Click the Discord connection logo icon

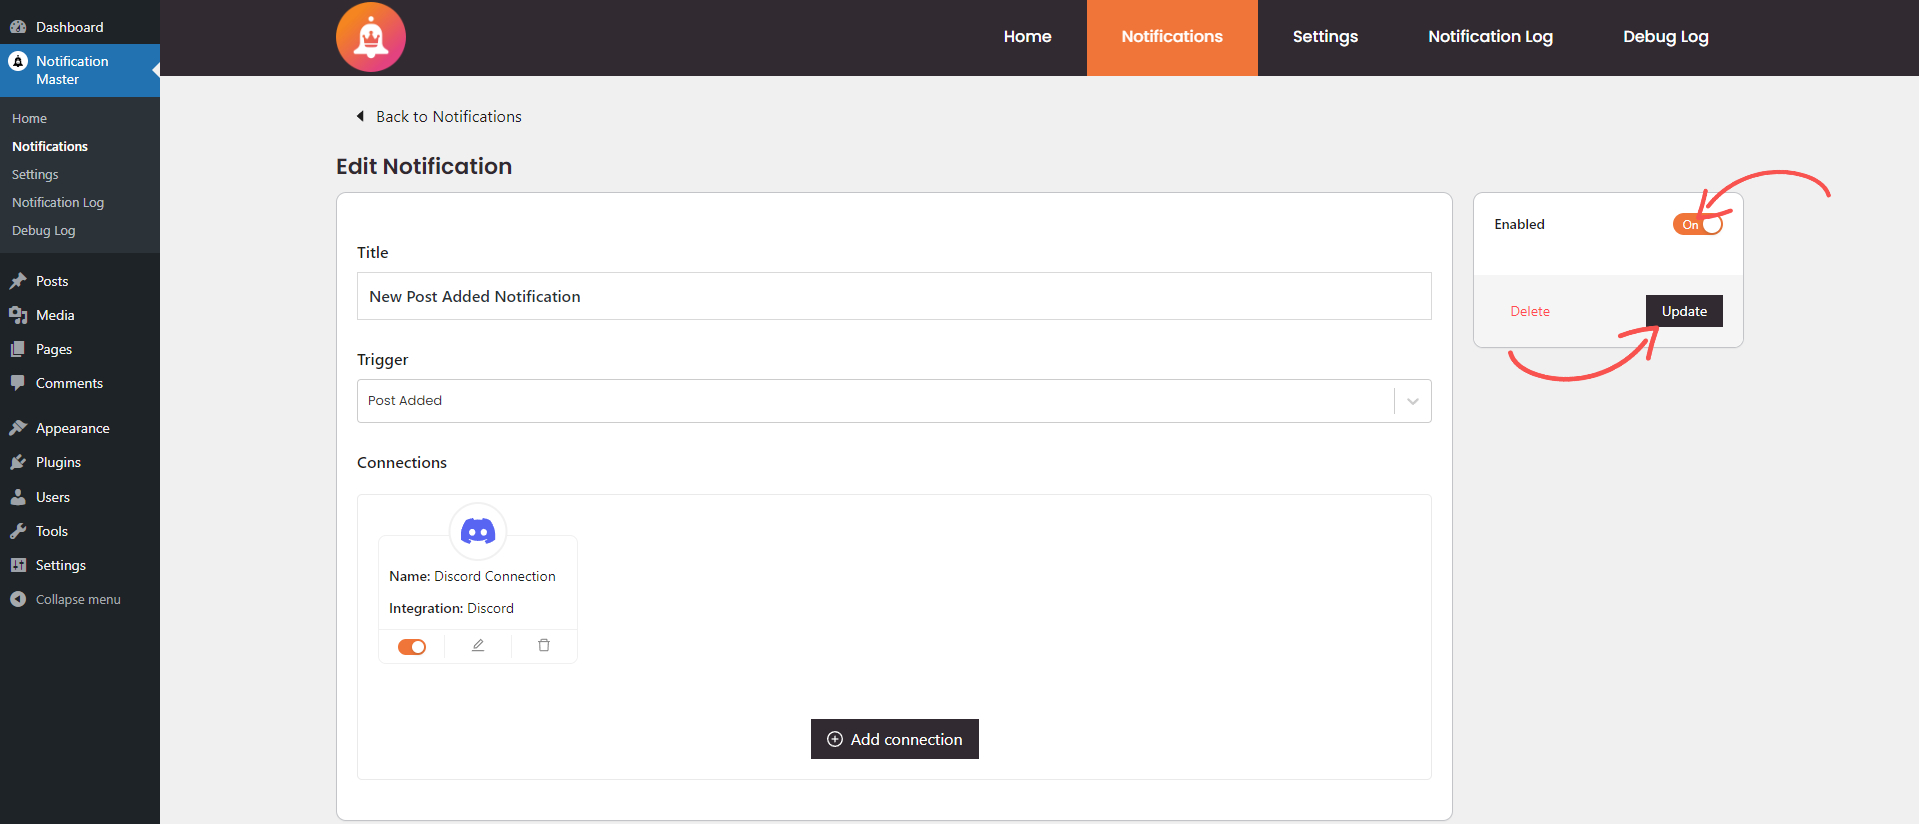tap(478, 531)
